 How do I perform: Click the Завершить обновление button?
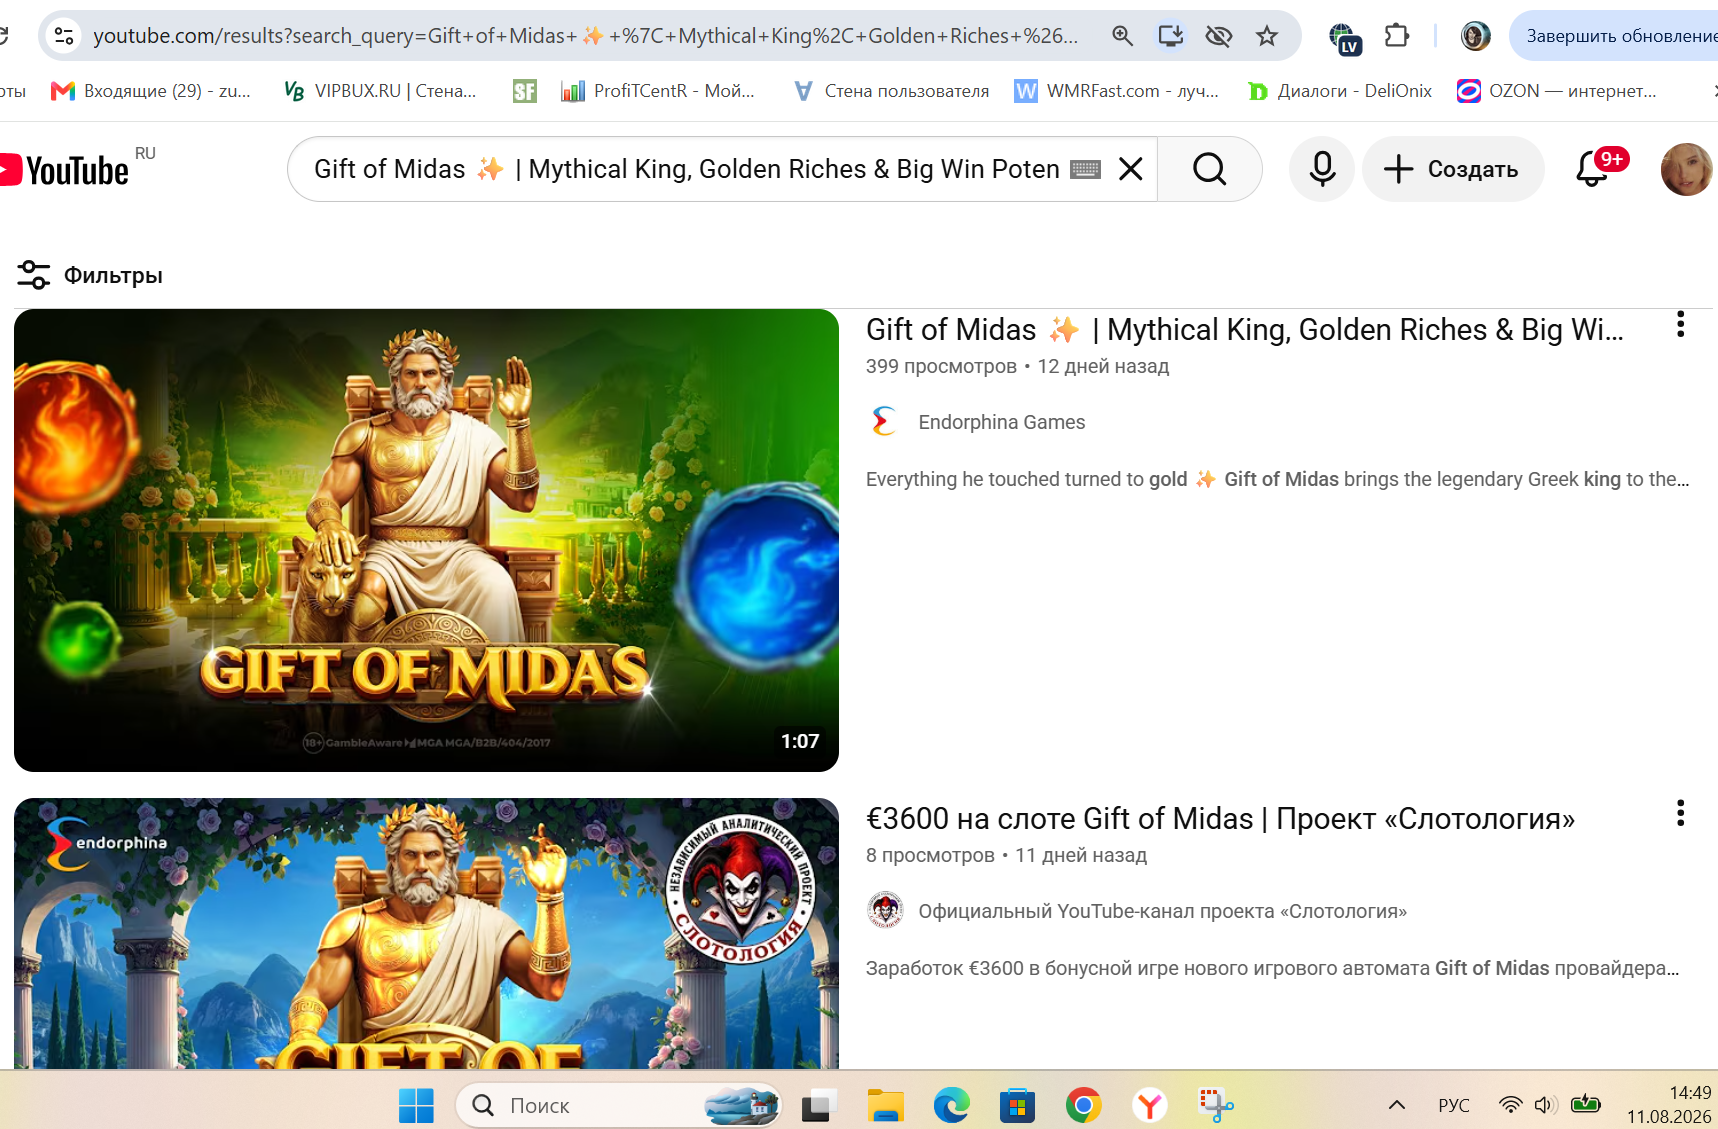[x=1616, y=36]
